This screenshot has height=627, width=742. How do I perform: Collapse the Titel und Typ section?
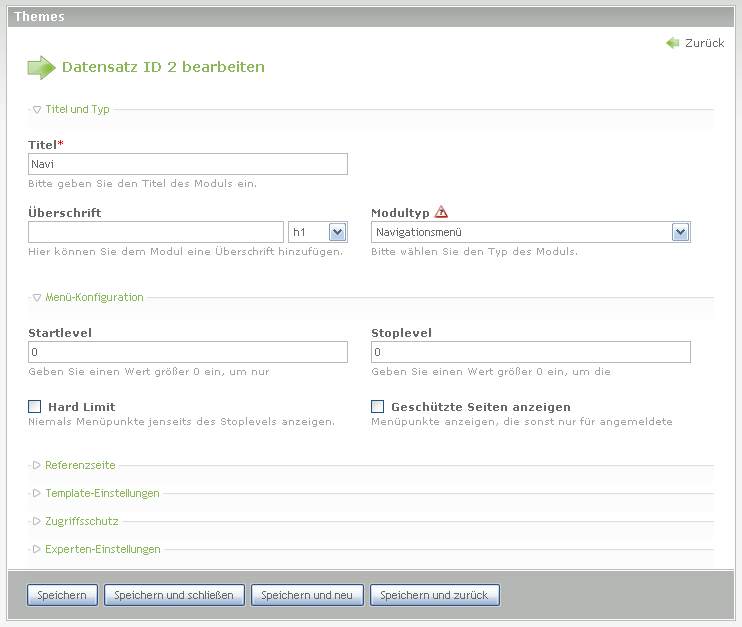coord(77,109)
